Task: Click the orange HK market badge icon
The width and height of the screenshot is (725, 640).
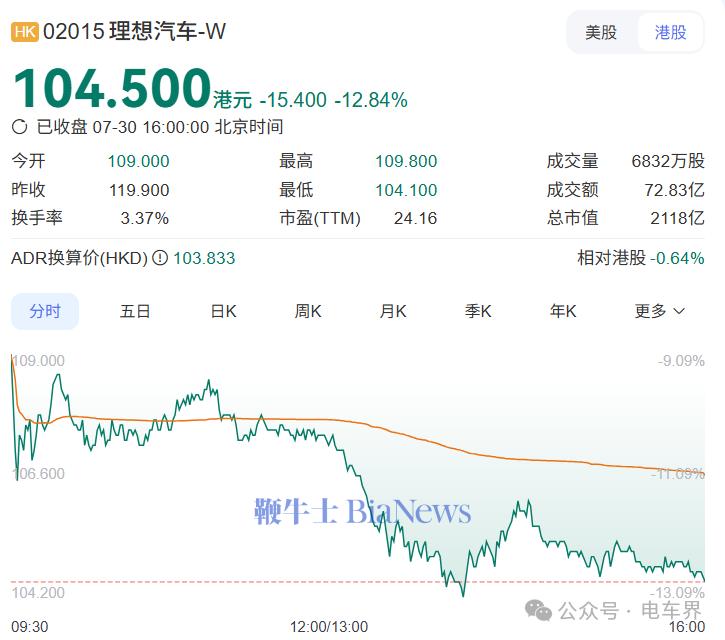Action: (25, 32)
